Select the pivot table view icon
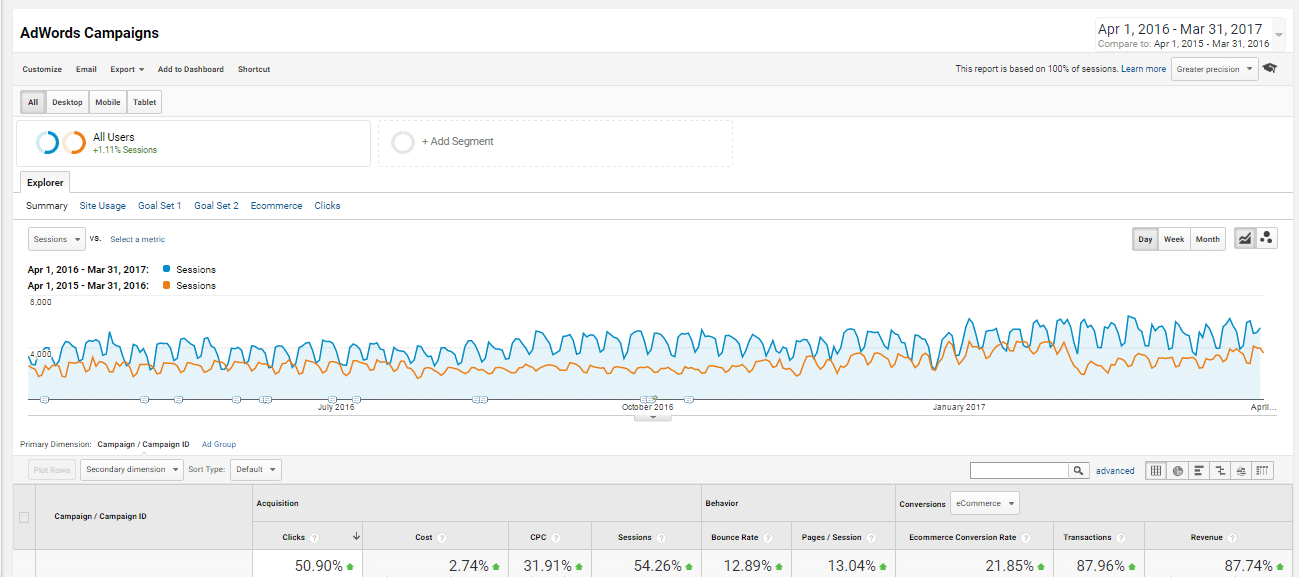 click(x=1263, y=470)
